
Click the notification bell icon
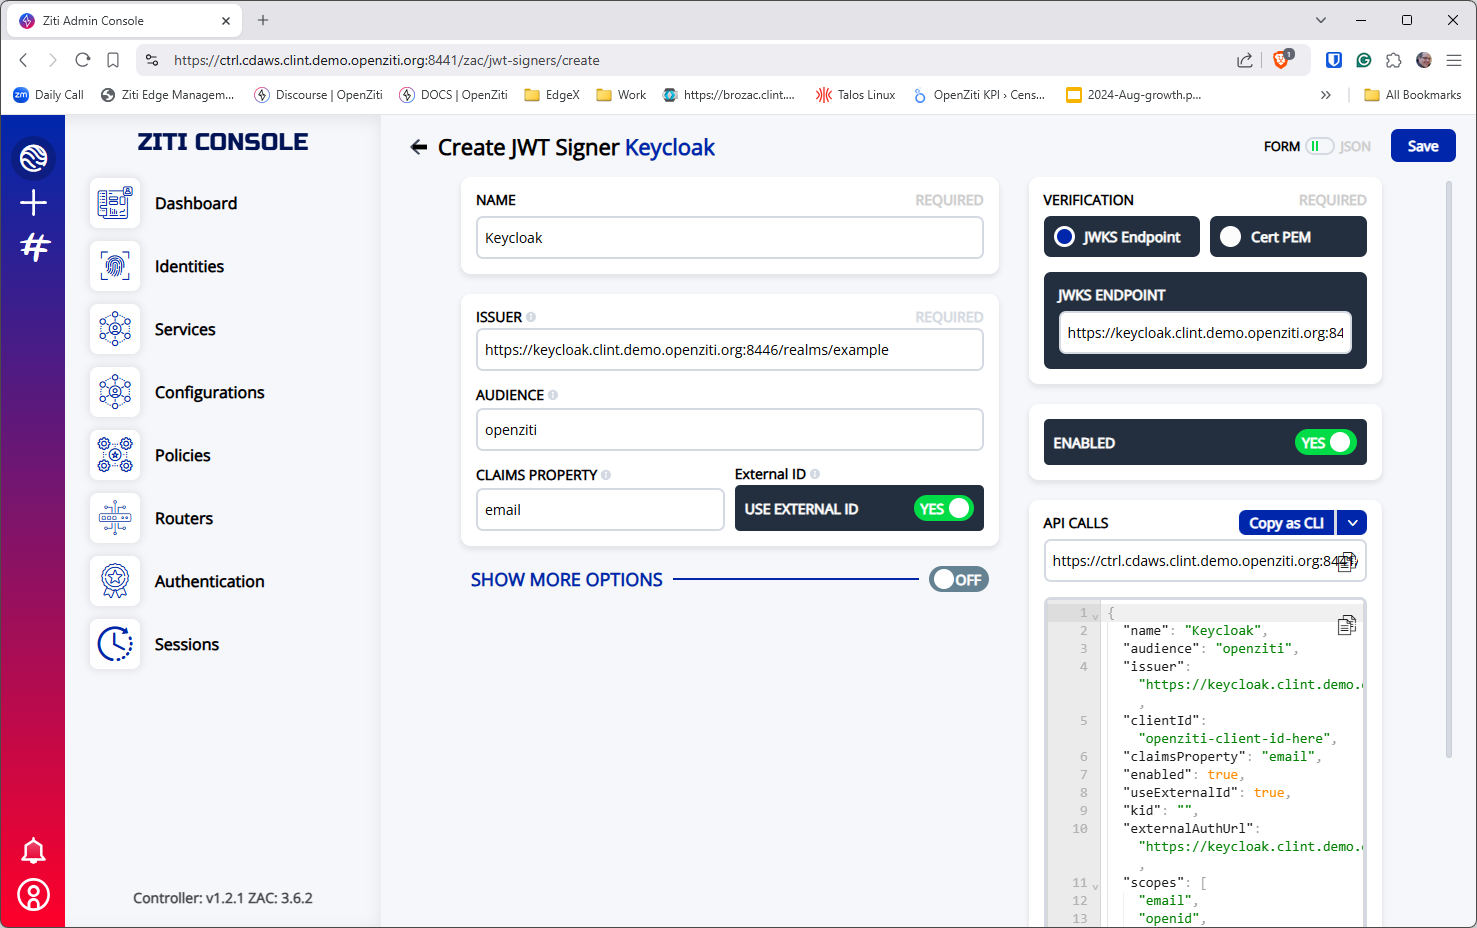tap(33, 851)
